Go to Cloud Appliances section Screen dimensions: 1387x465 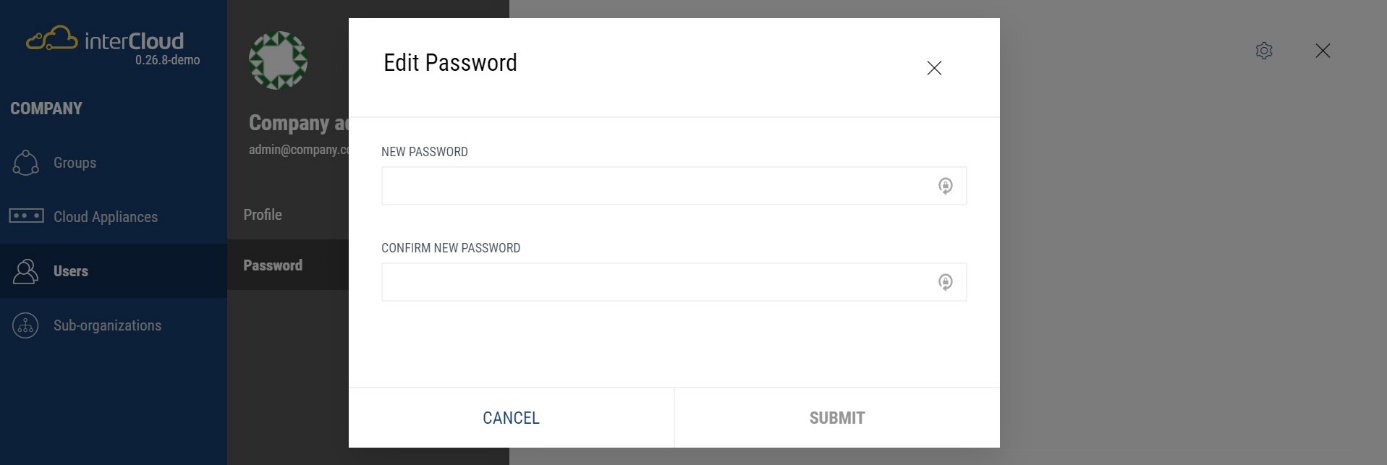pos(105,217)
